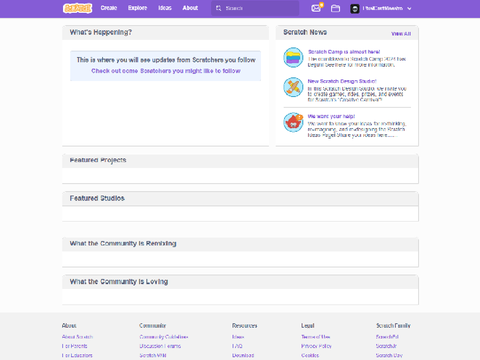Open the Explore menu item
The width and height of the screenshot is (480, 360).
(x=137, y=8)
